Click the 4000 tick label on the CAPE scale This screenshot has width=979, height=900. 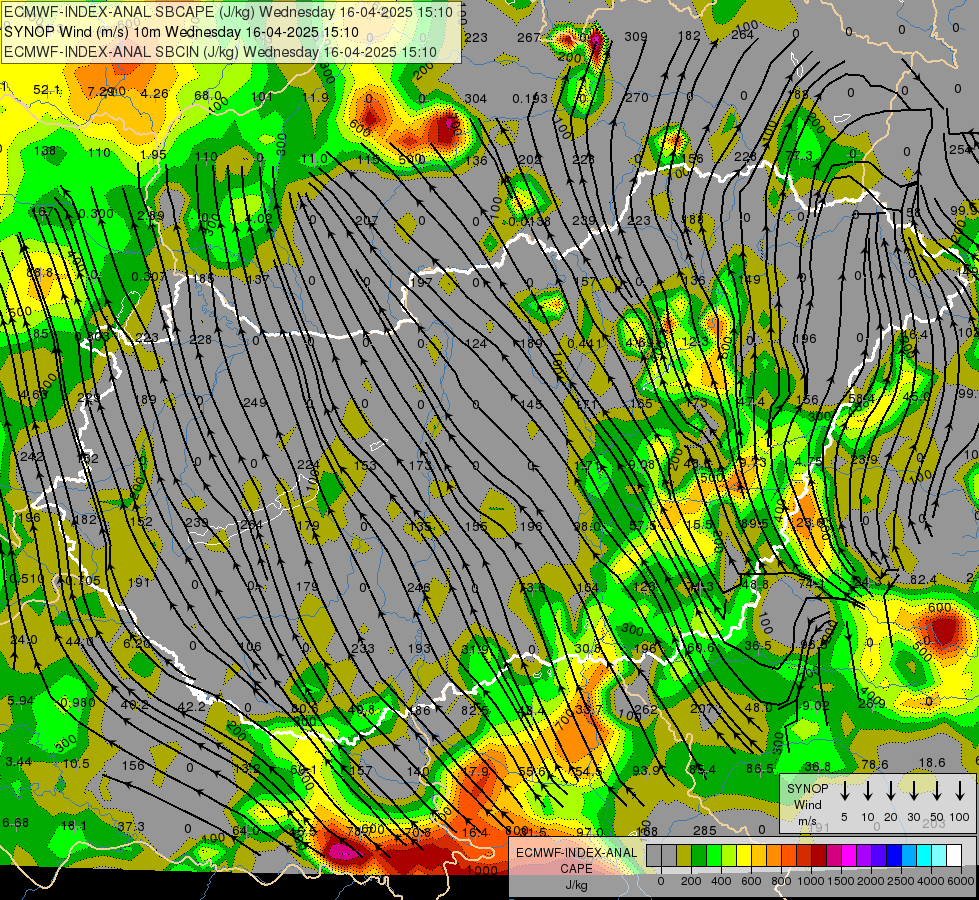tap(932, 881)
